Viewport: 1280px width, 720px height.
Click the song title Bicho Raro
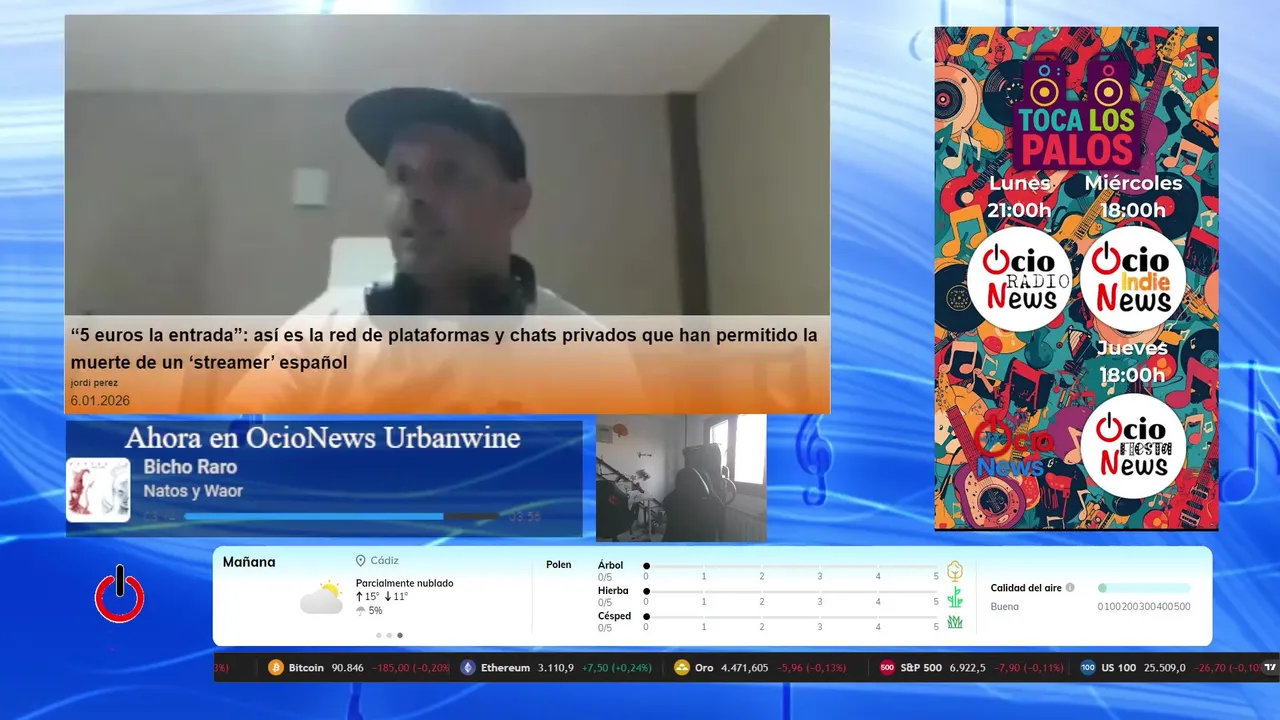click(190, 467)
